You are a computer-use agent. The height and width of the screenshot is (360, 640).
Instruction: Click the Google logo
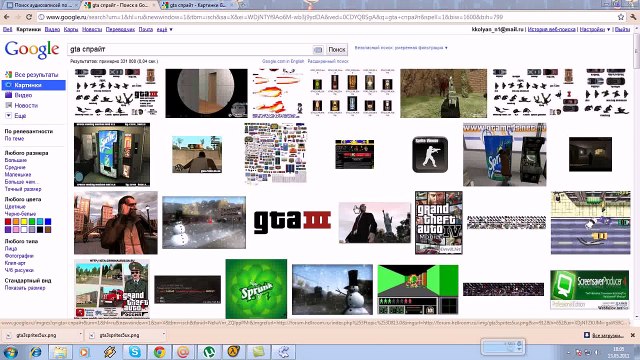32,50
